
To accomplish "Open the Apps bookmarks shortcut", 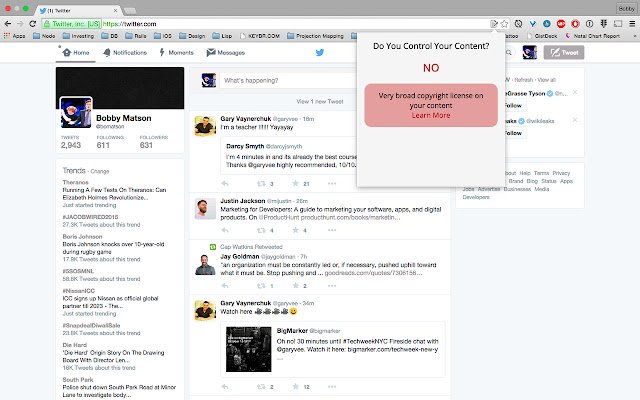I will 15,36.
